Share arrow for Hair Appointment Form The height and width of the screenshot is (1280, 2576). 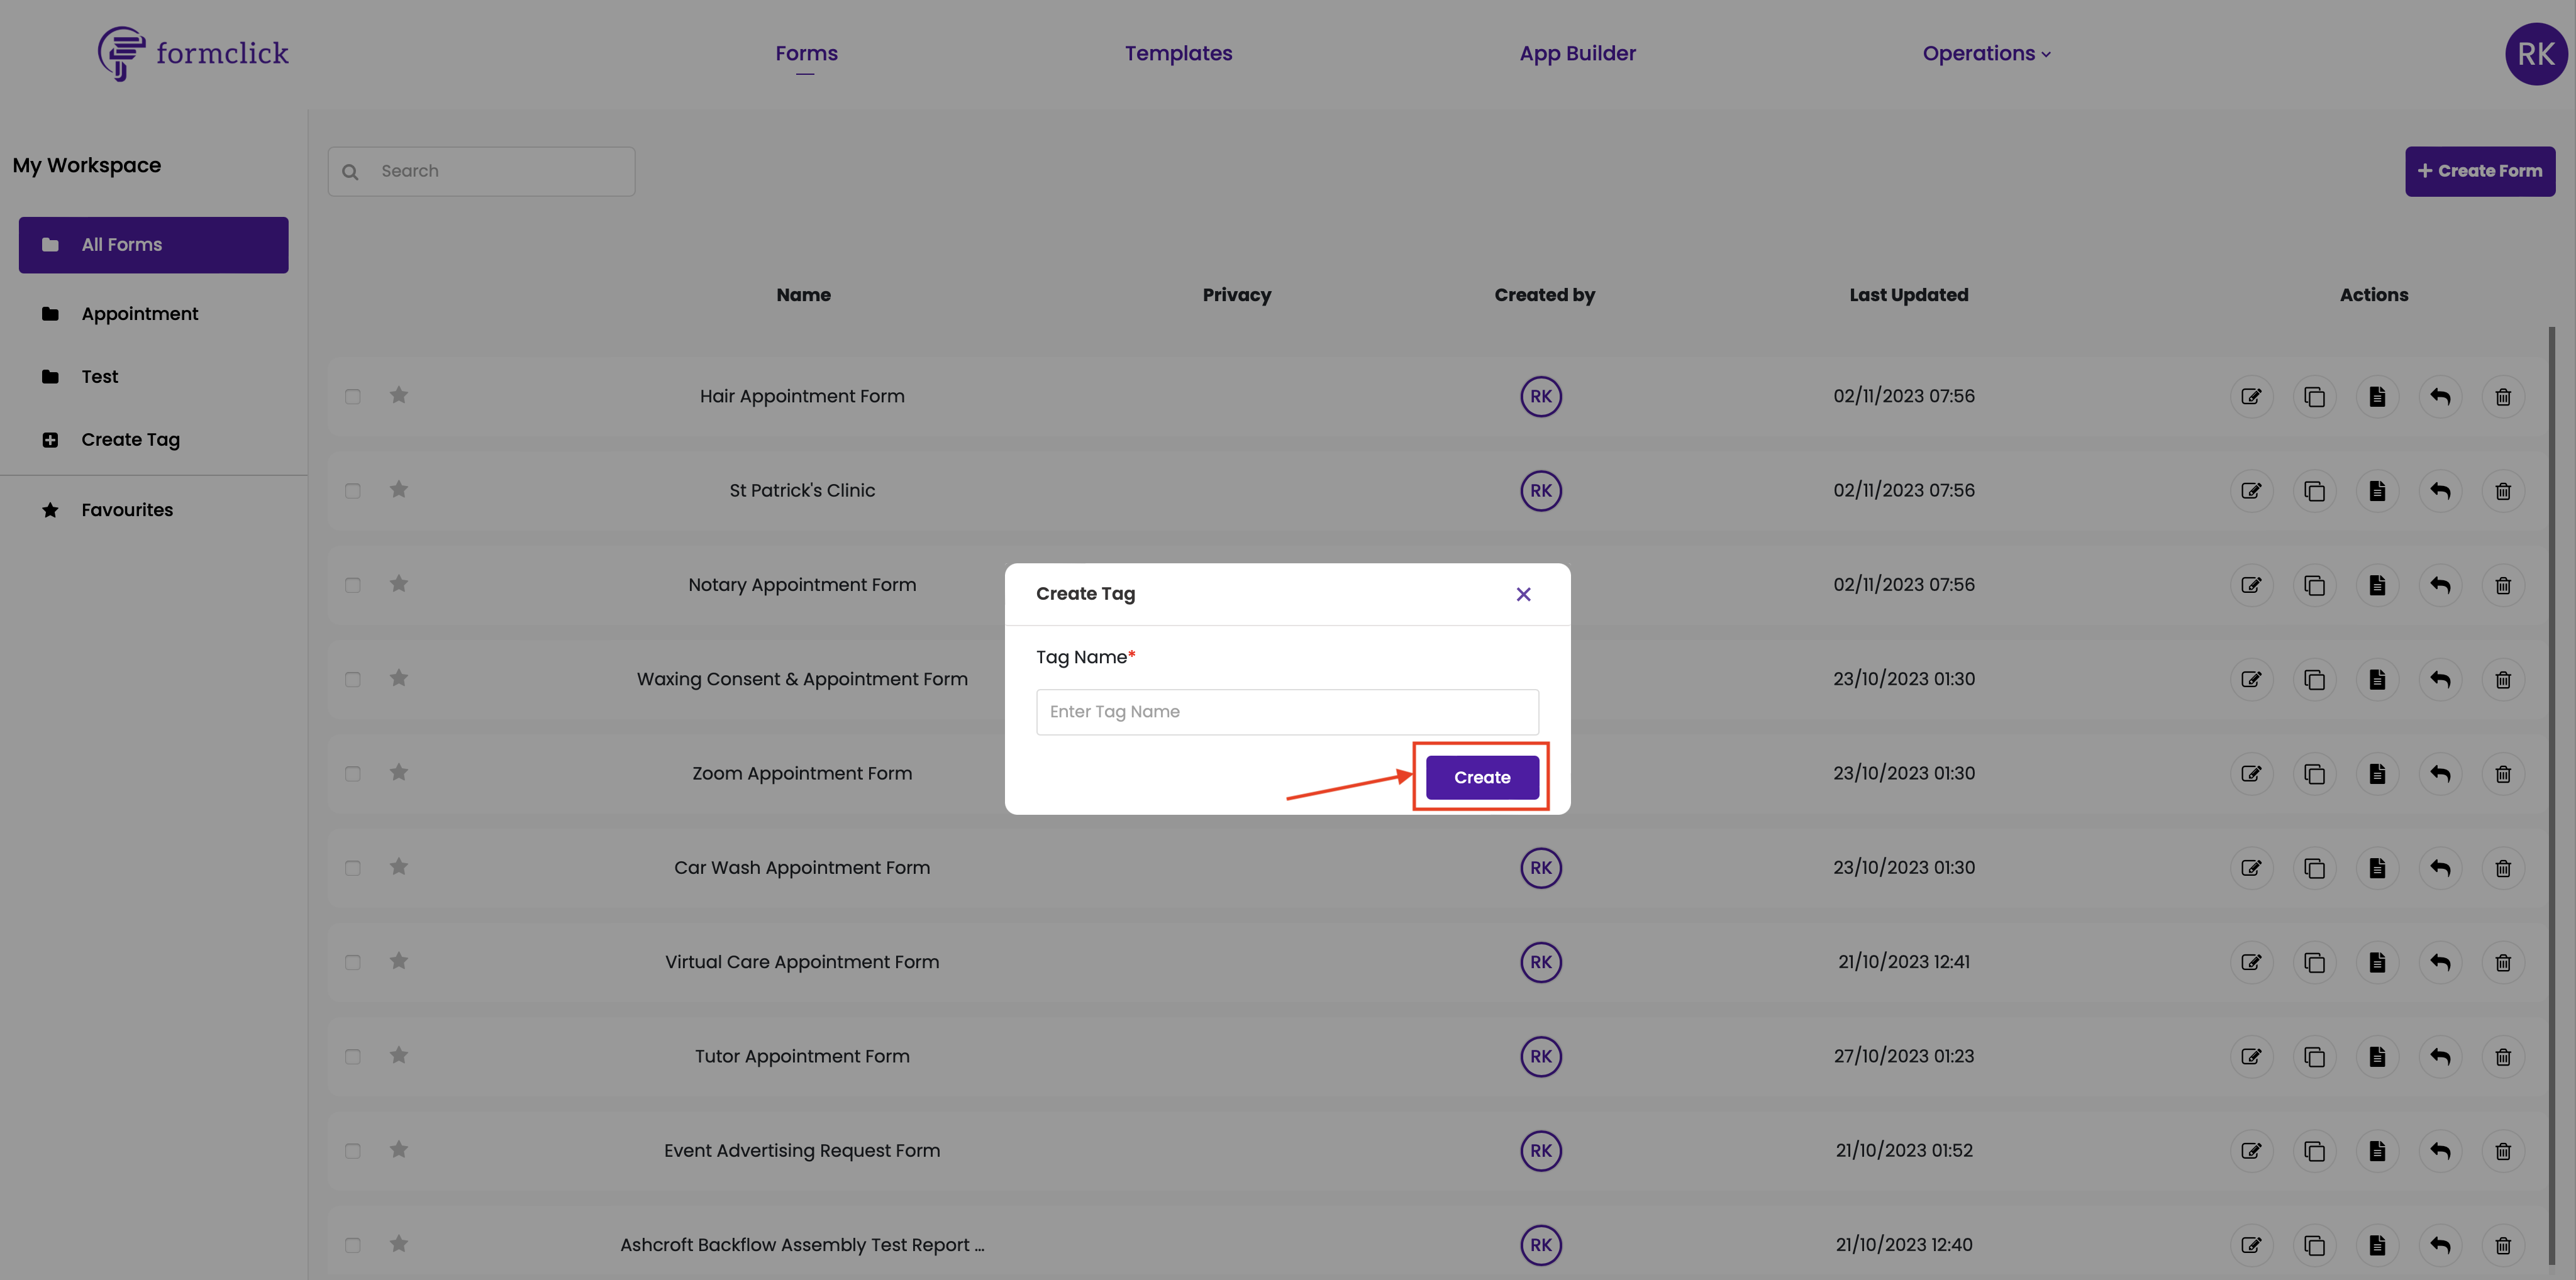point(2440,397)
